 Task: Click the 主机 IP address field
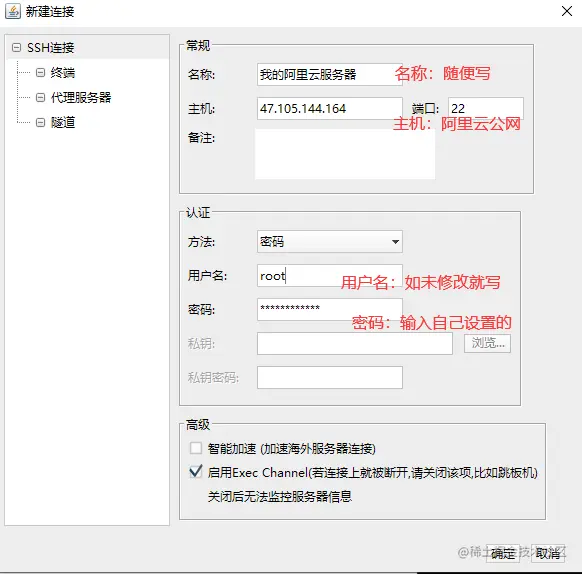330,108
